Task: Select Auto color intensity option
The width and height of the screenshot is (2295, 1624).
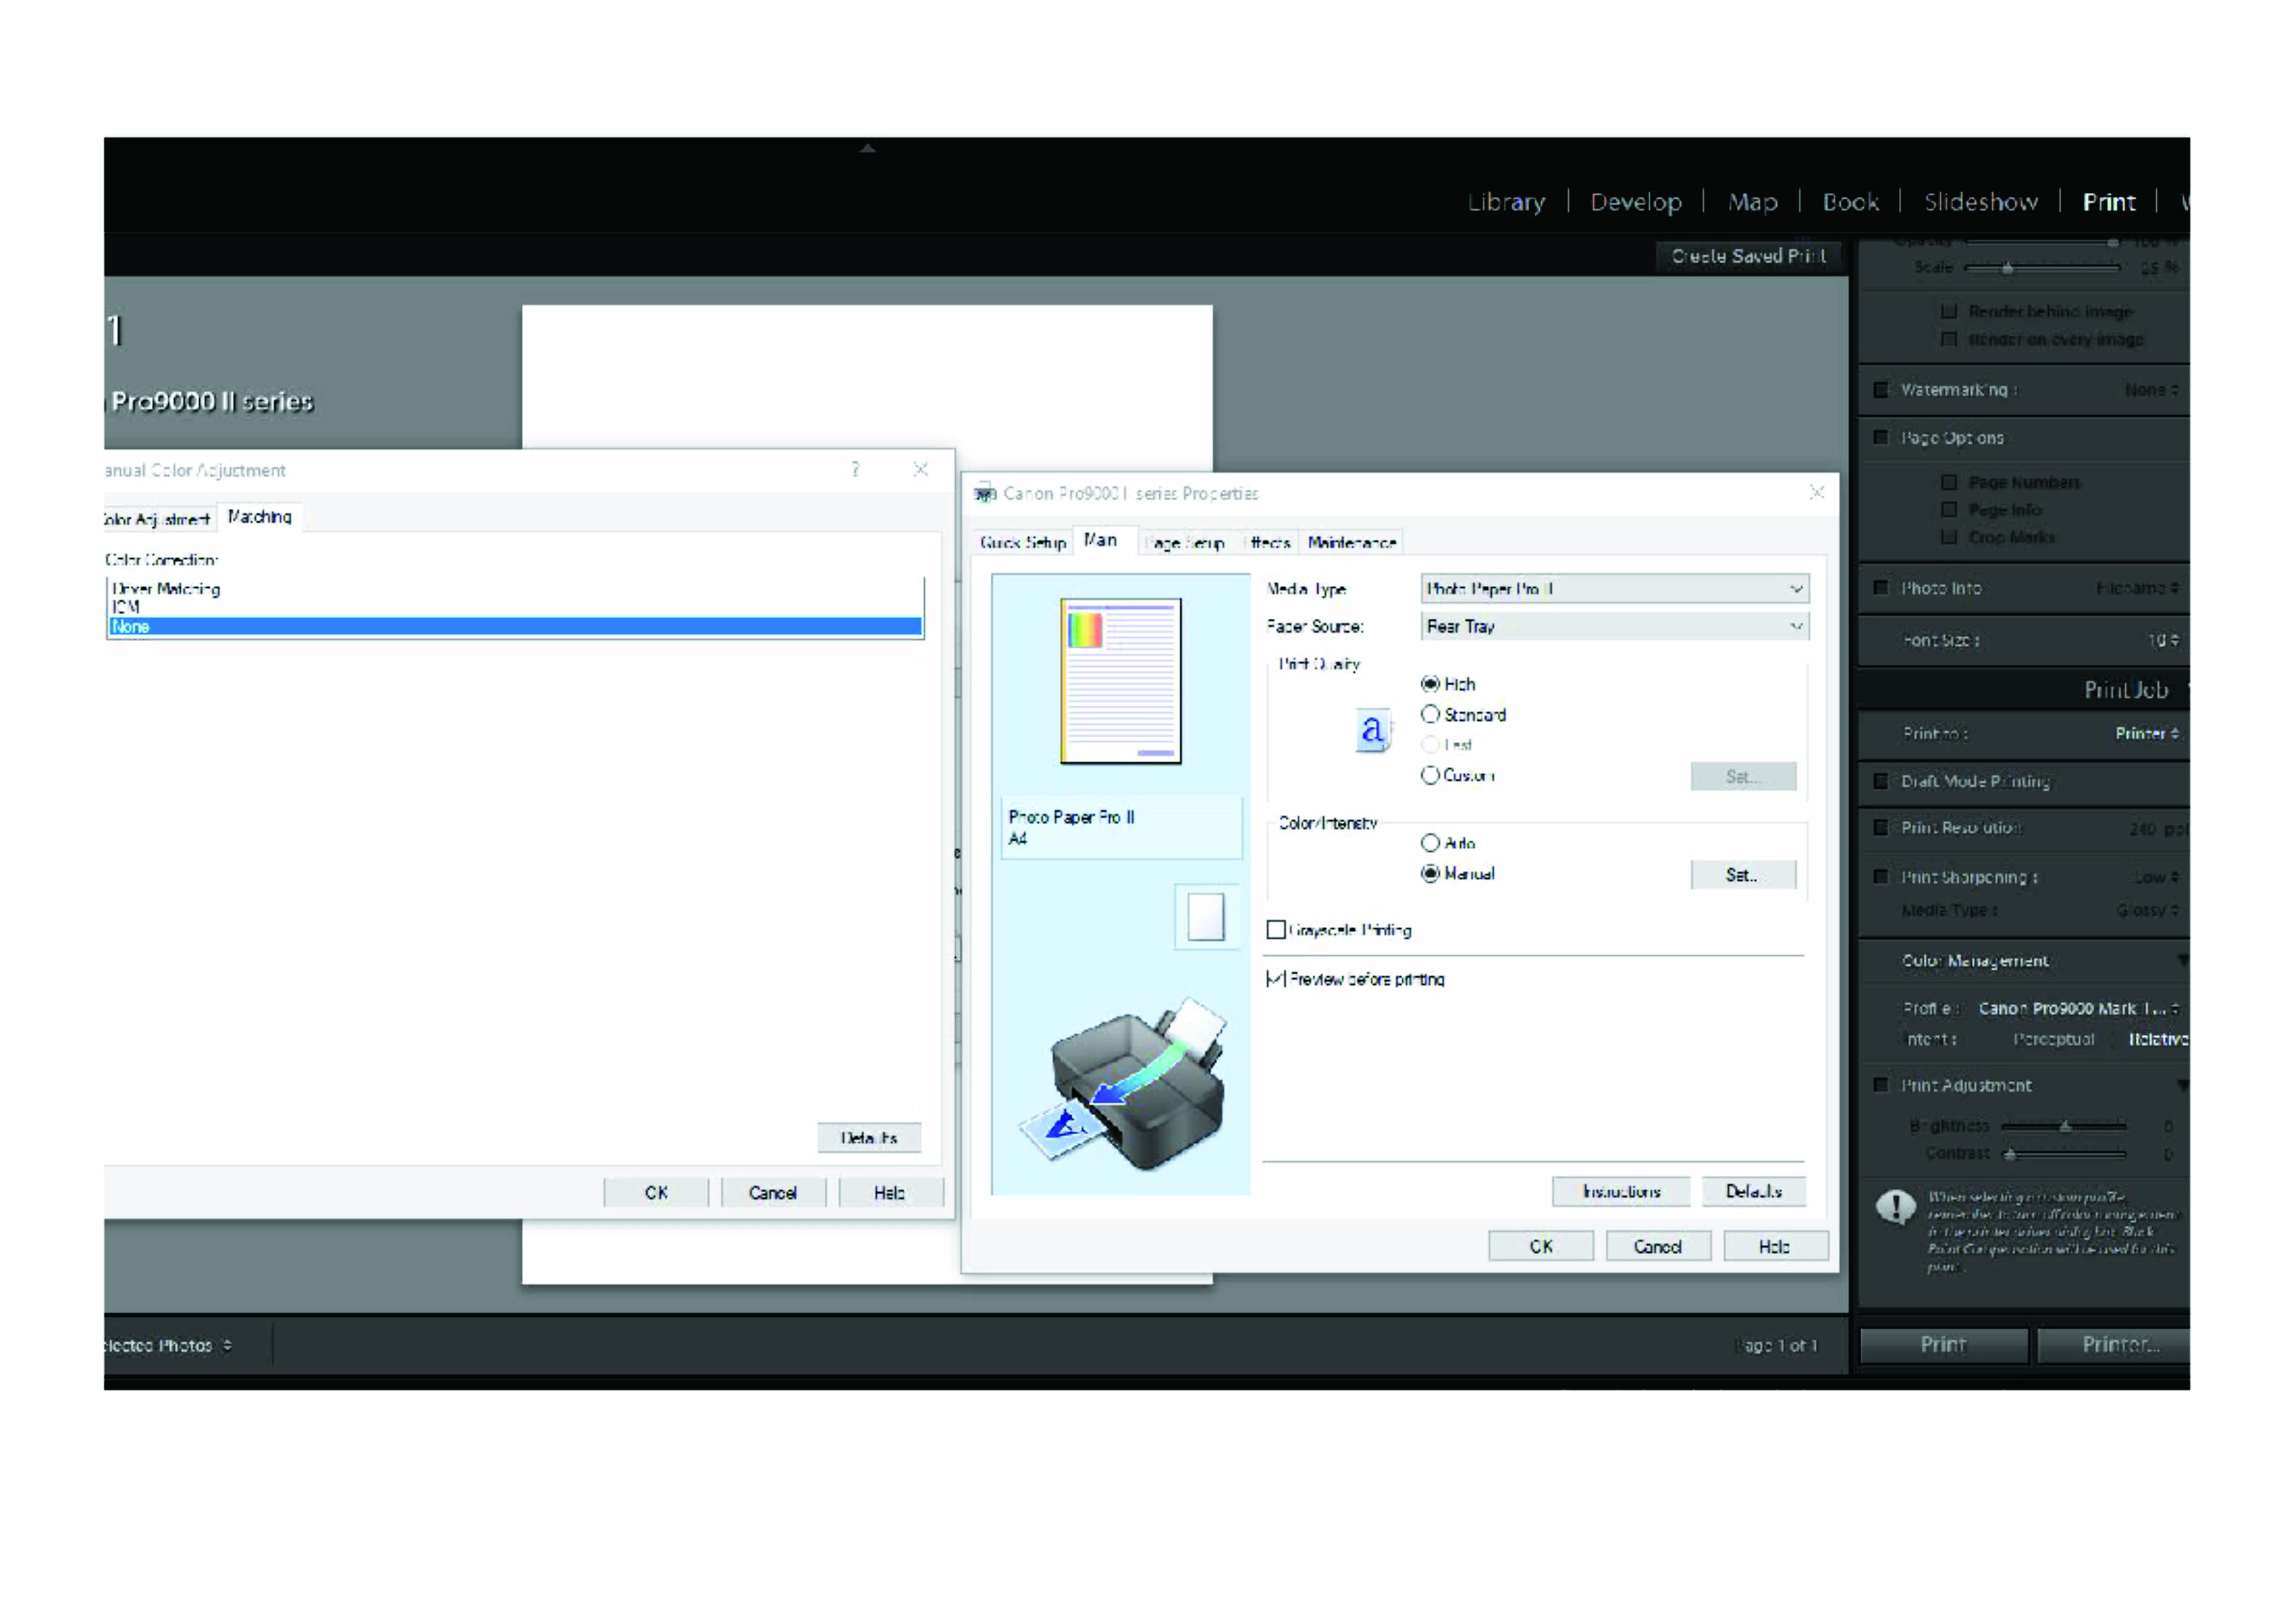Action: (1430, 843)
